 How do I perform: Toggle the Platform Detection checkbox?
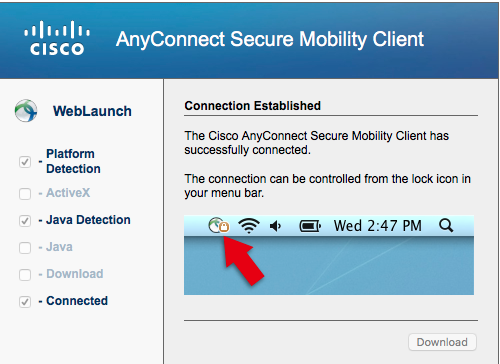25,162
